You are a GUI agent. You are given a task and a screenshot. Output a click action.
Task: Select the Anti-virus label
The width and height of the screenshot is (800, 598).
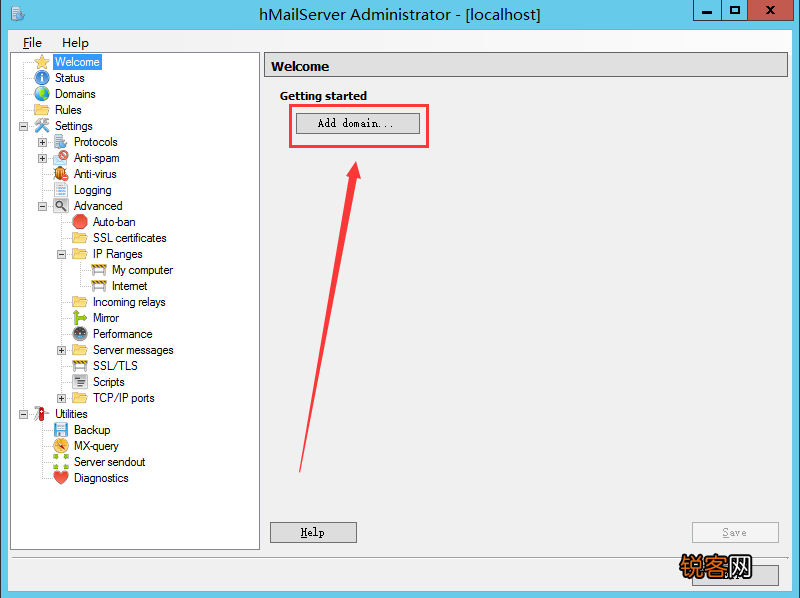pos(95,174)
